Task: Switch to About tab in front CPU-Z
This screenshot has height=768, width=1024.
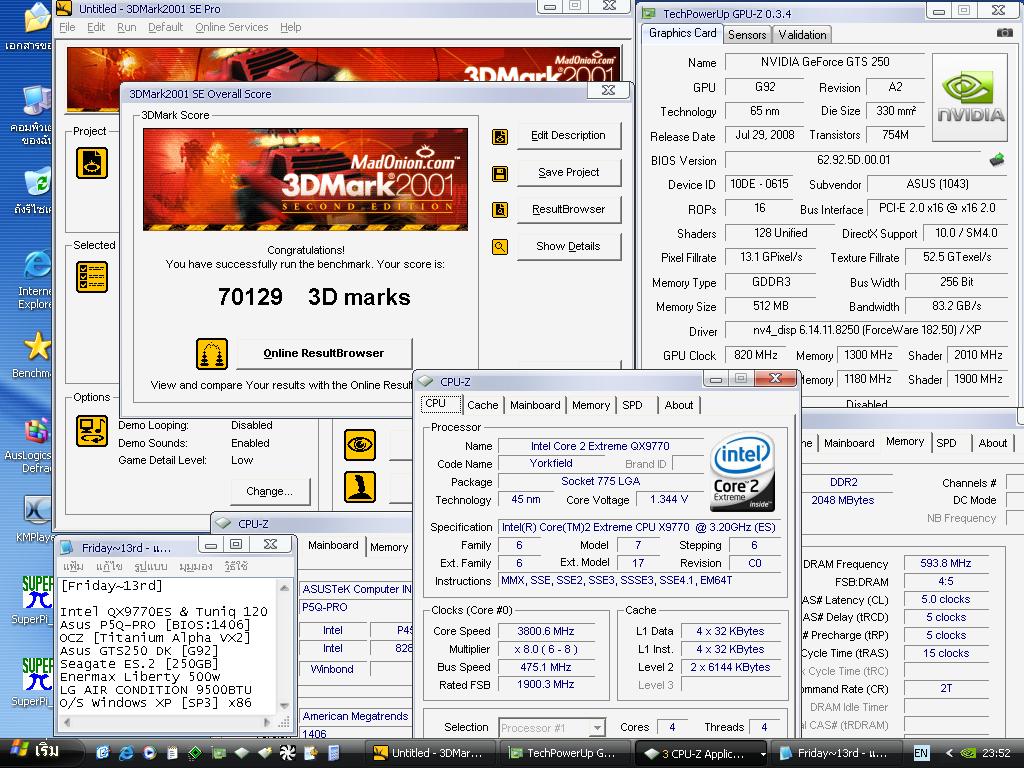Action: pyautogui.click(x=679, y=405)
